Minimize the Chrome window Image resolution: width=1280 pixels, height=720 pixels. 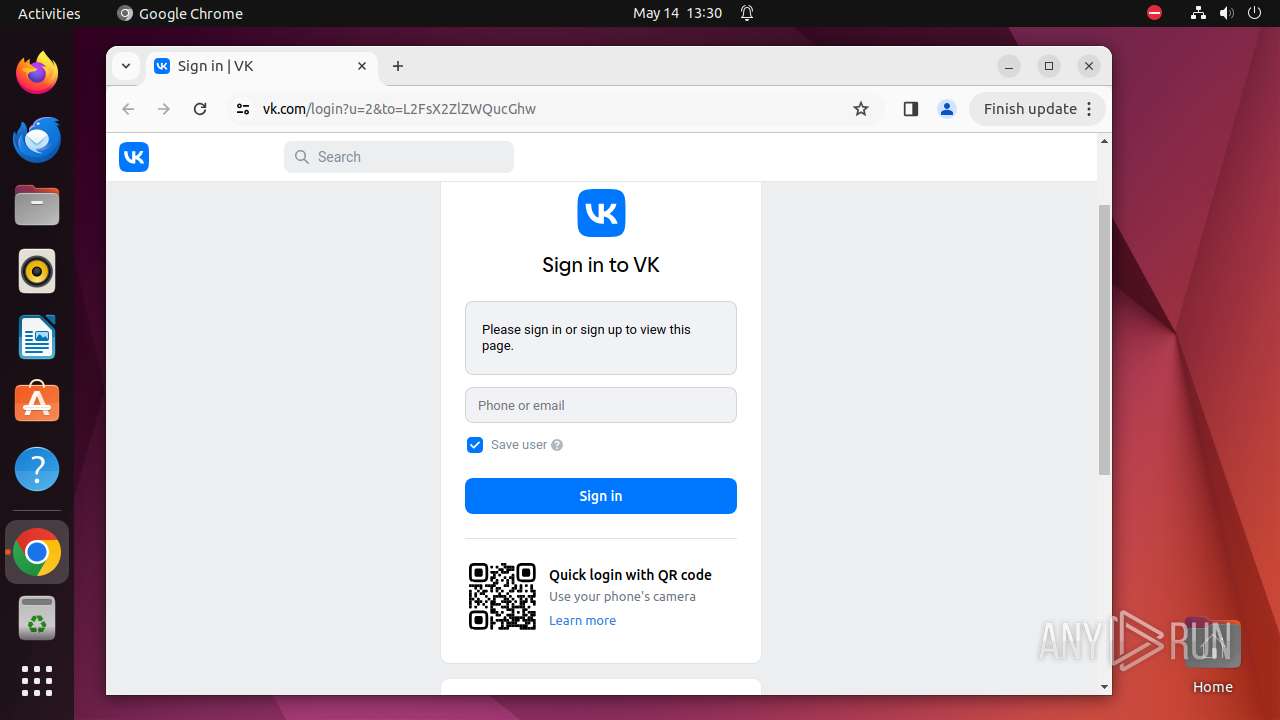[x=1010, y=66]
